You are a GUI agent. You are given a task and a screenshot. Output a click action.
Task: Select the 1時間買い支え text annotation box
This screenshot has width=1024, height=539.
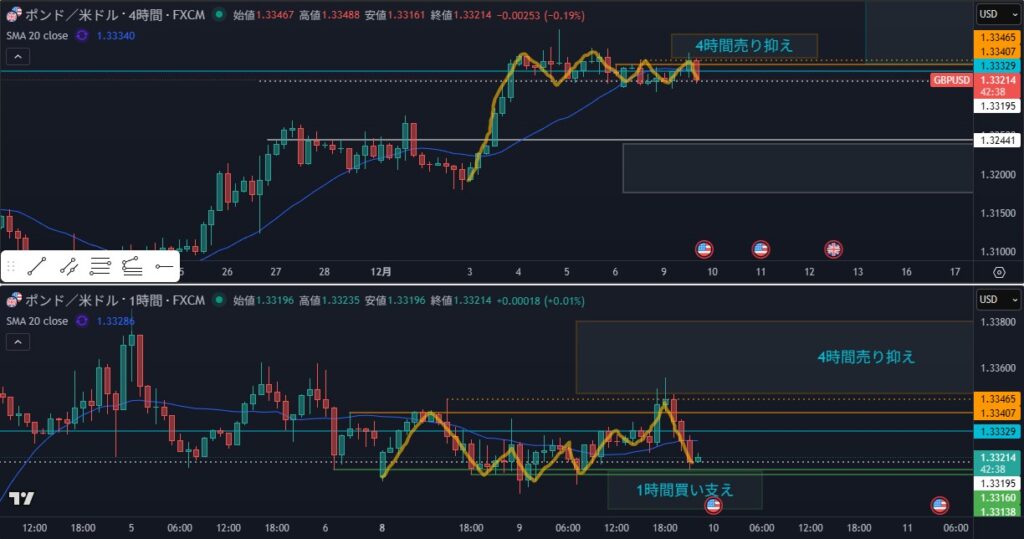click(x=685, y=490)
